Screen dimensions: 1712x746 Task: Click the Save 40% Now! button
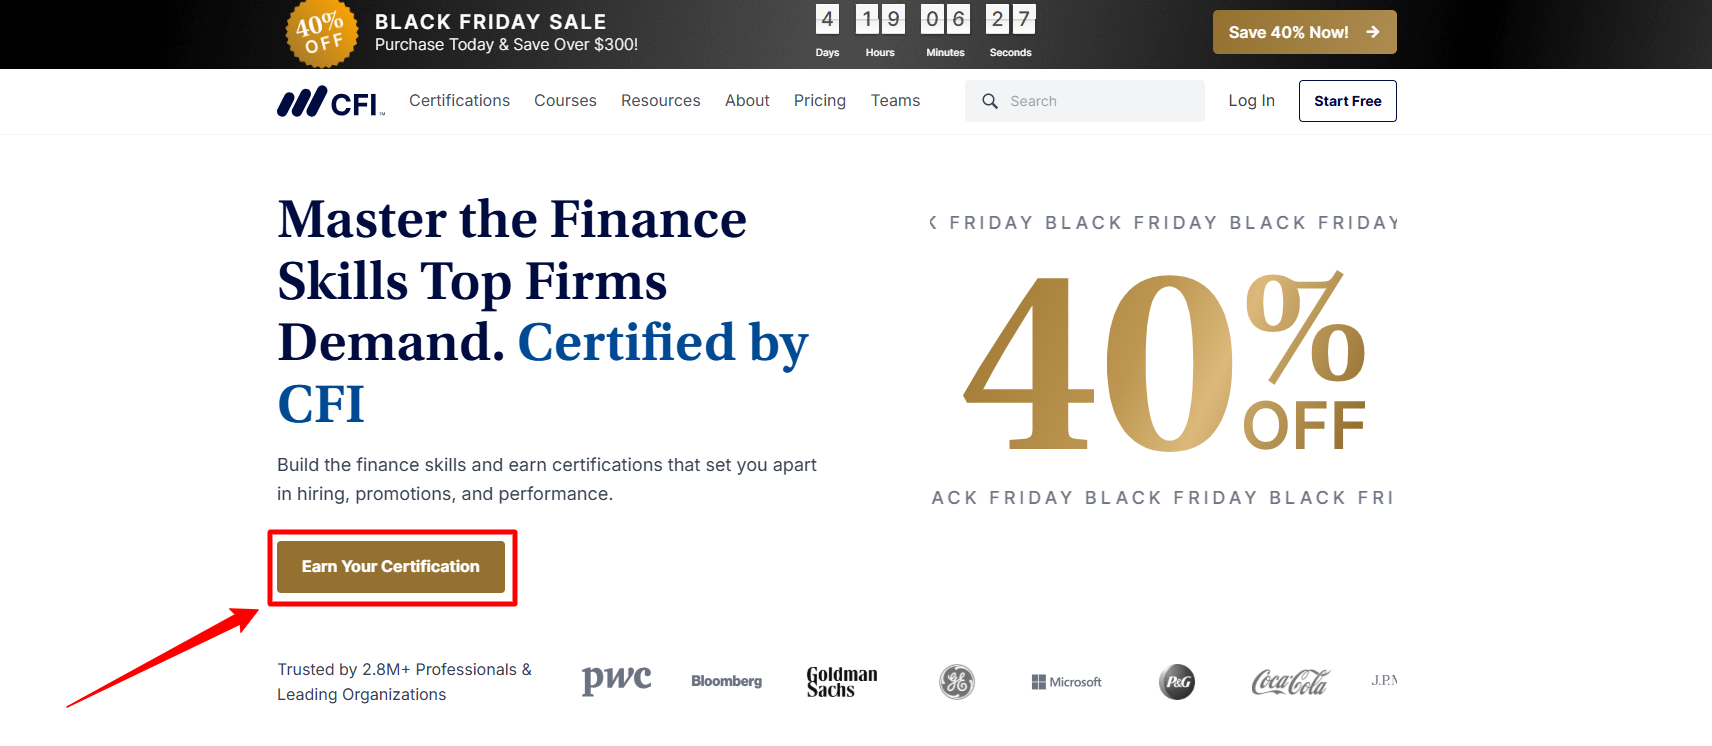[1304, 32]
